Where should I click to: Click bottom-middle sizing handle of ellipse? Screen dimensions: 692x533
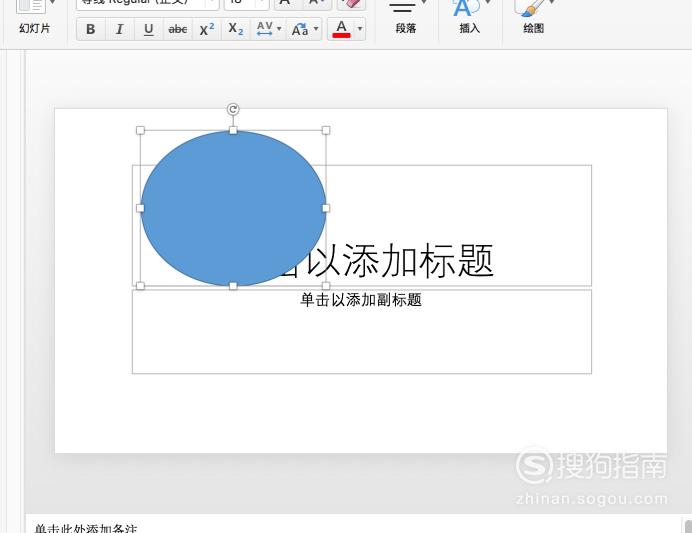233,286
